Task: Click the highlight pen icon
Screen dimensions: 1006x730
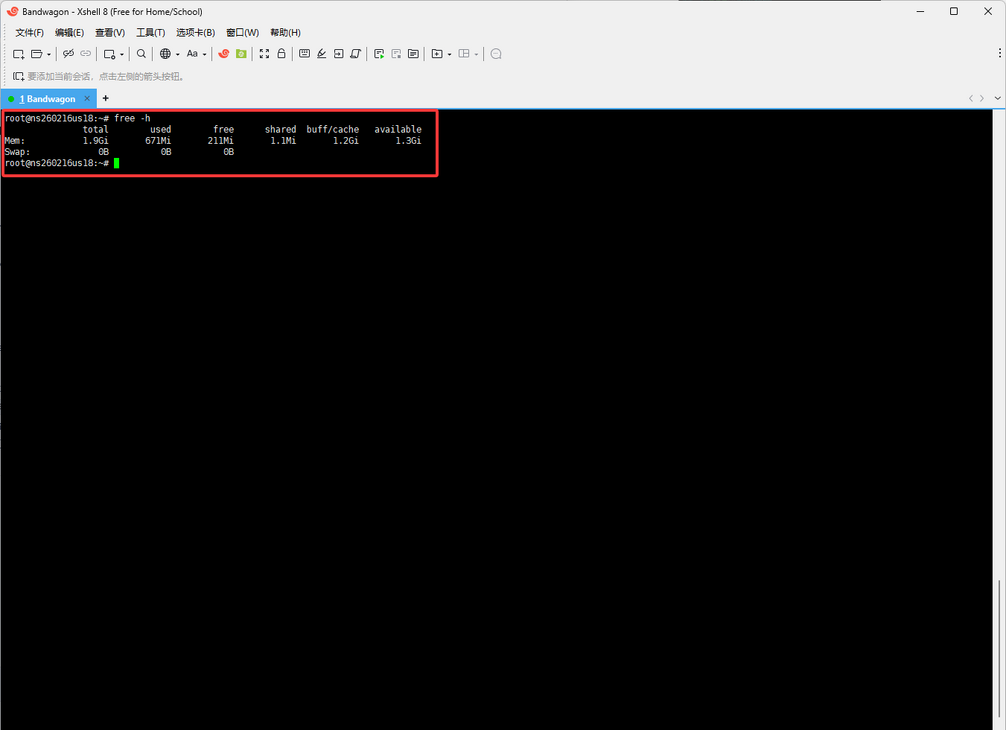Action: pos(321,54)
